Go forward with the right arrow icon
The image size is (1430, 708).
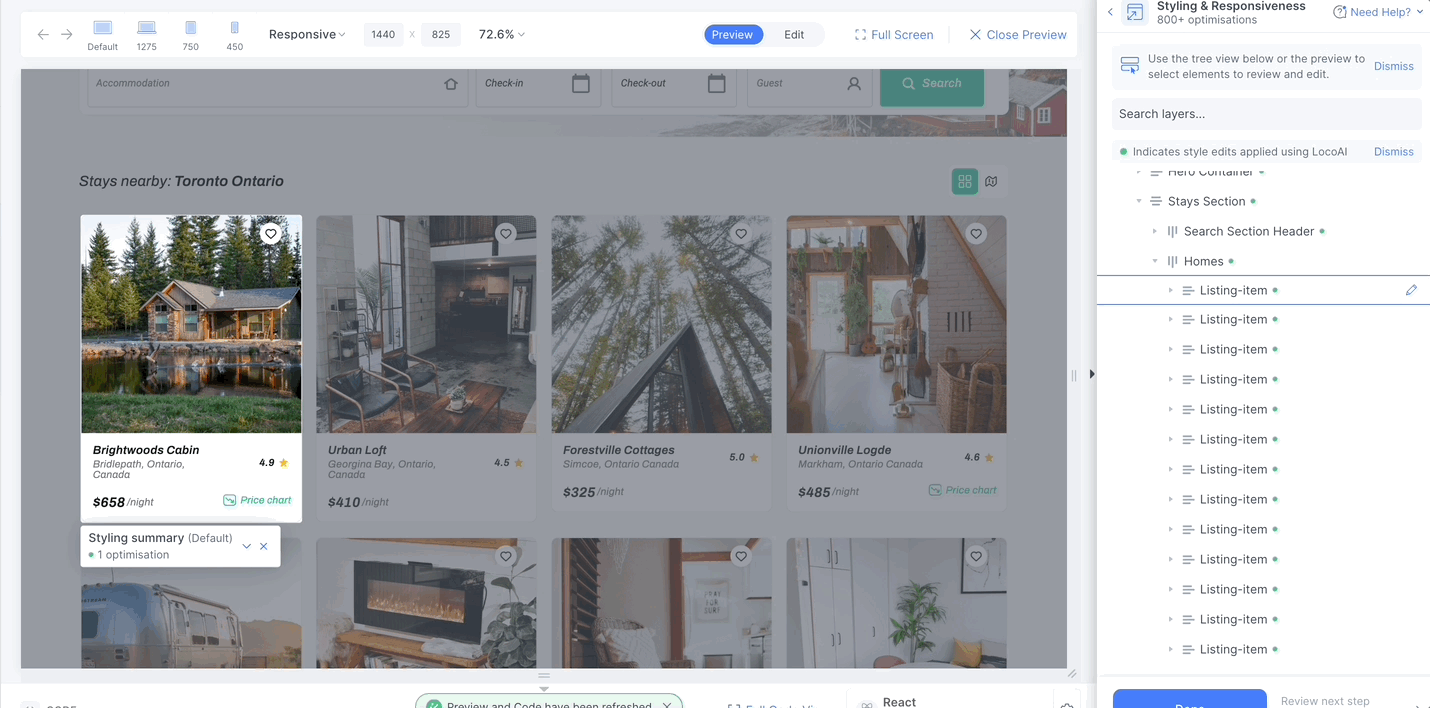(x=66, y=35)
